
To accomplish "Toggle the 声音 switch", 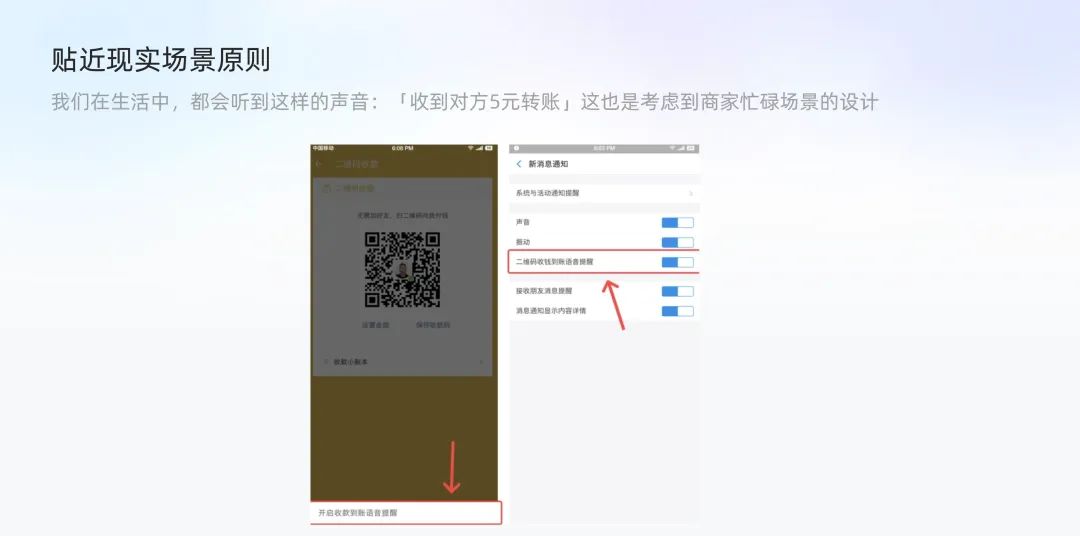I will [677, 223].
